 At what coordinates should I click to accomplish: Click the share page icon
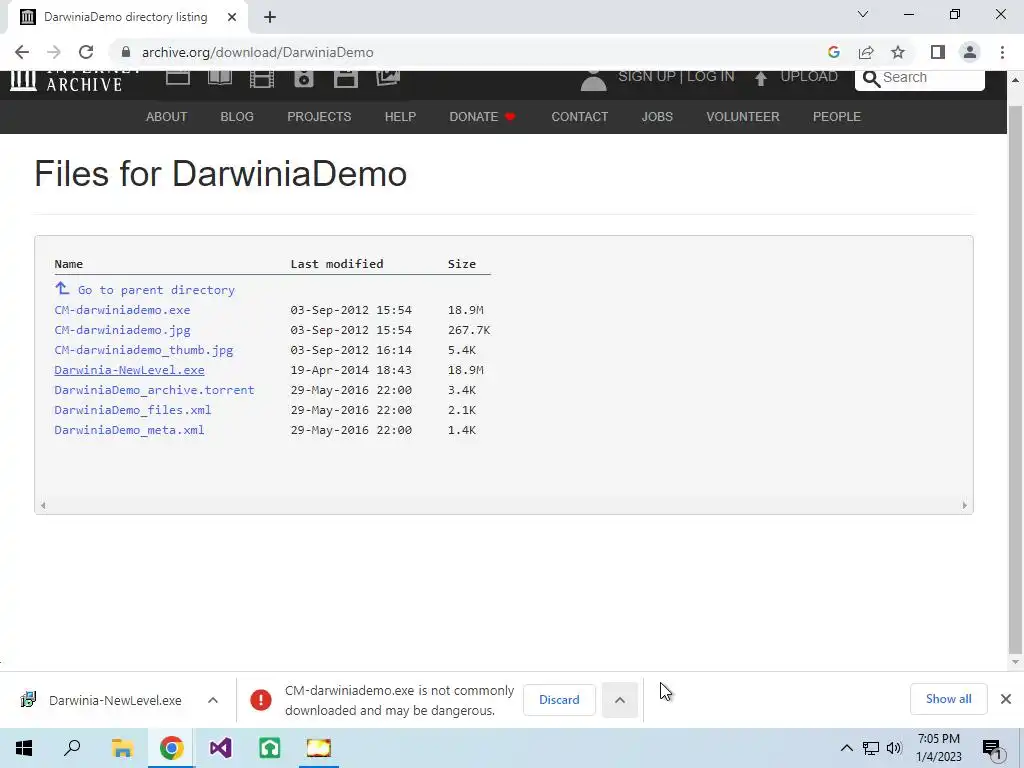tap(866, 52)
